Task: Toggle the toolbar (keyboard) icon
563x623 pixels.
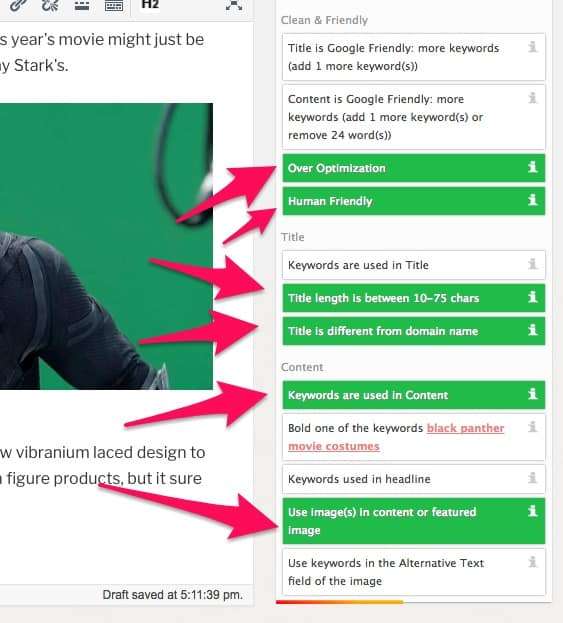Action: [x=114, y=5]
